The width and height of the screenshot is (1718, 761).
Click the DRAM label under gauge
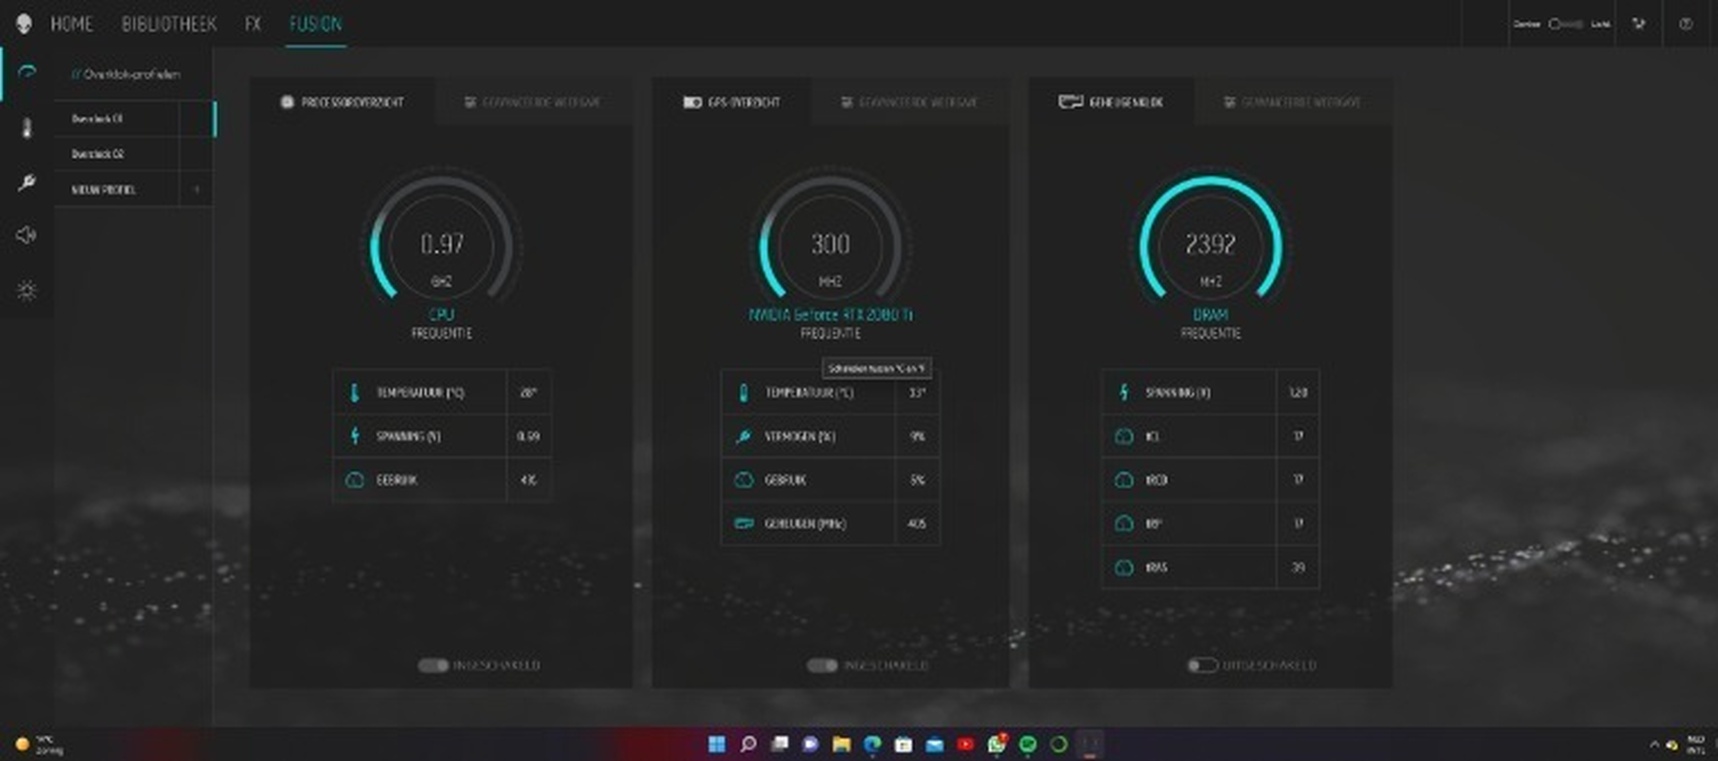1210,314
